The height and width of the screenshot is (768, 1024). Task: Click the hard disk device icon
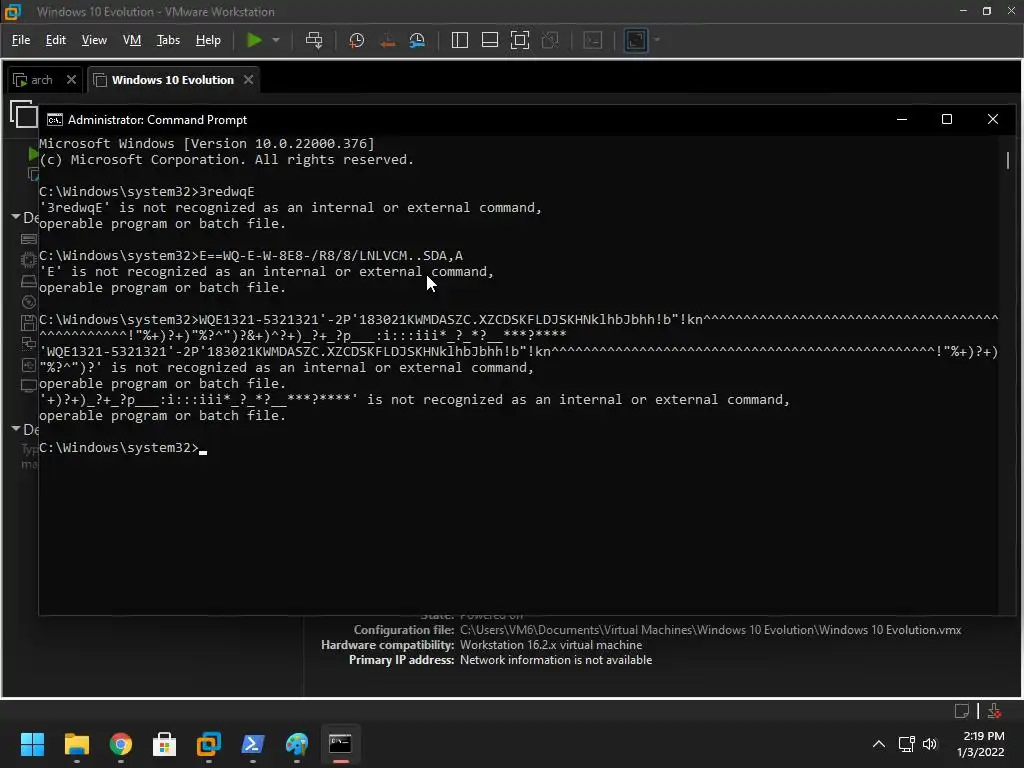pos(29,281)
